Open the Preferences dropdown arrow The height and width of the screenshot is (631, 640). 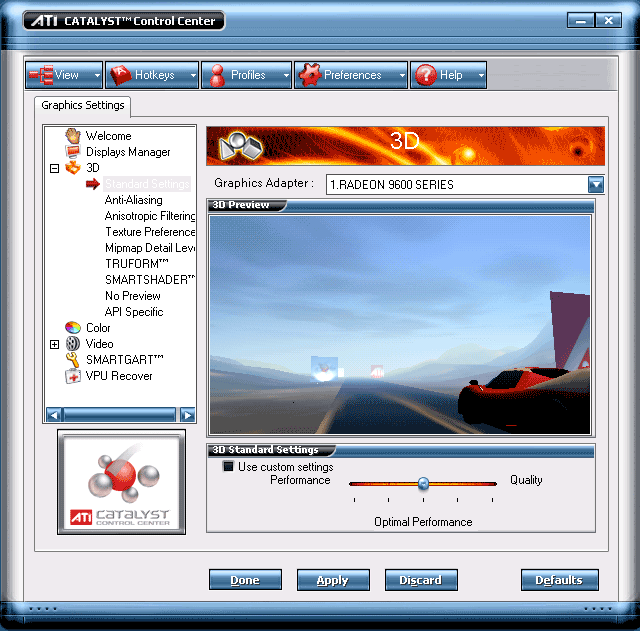pos(402,75)
